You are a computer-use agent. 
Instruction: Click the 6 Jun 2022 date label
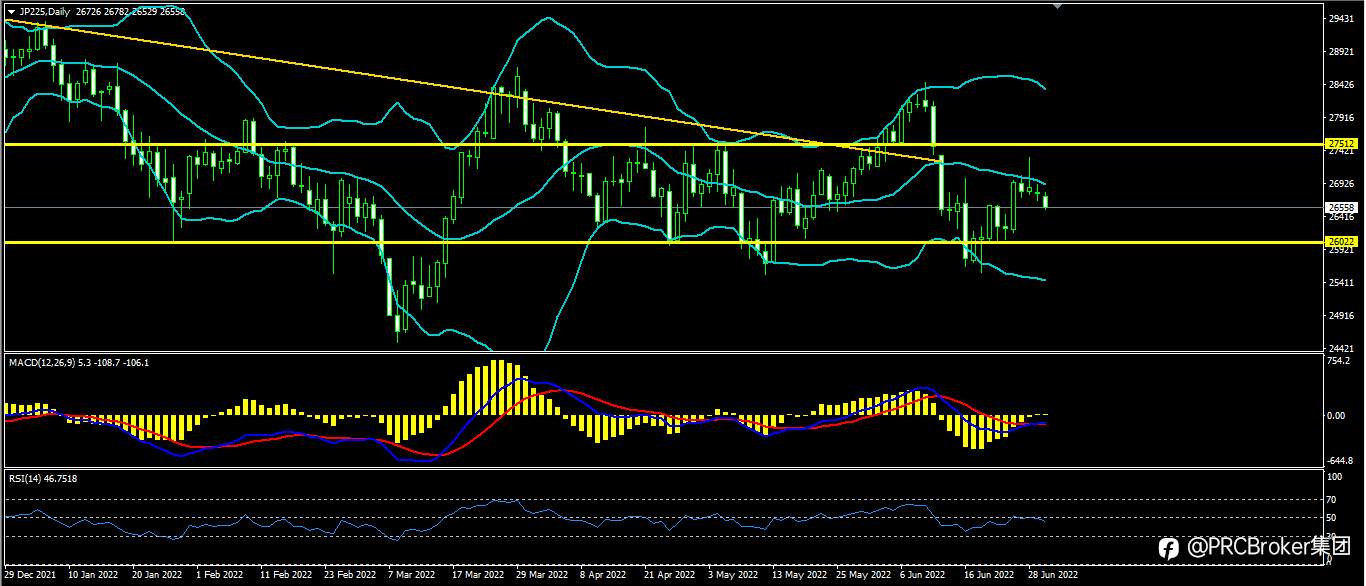pyautogui.click(x=922, y=576)
